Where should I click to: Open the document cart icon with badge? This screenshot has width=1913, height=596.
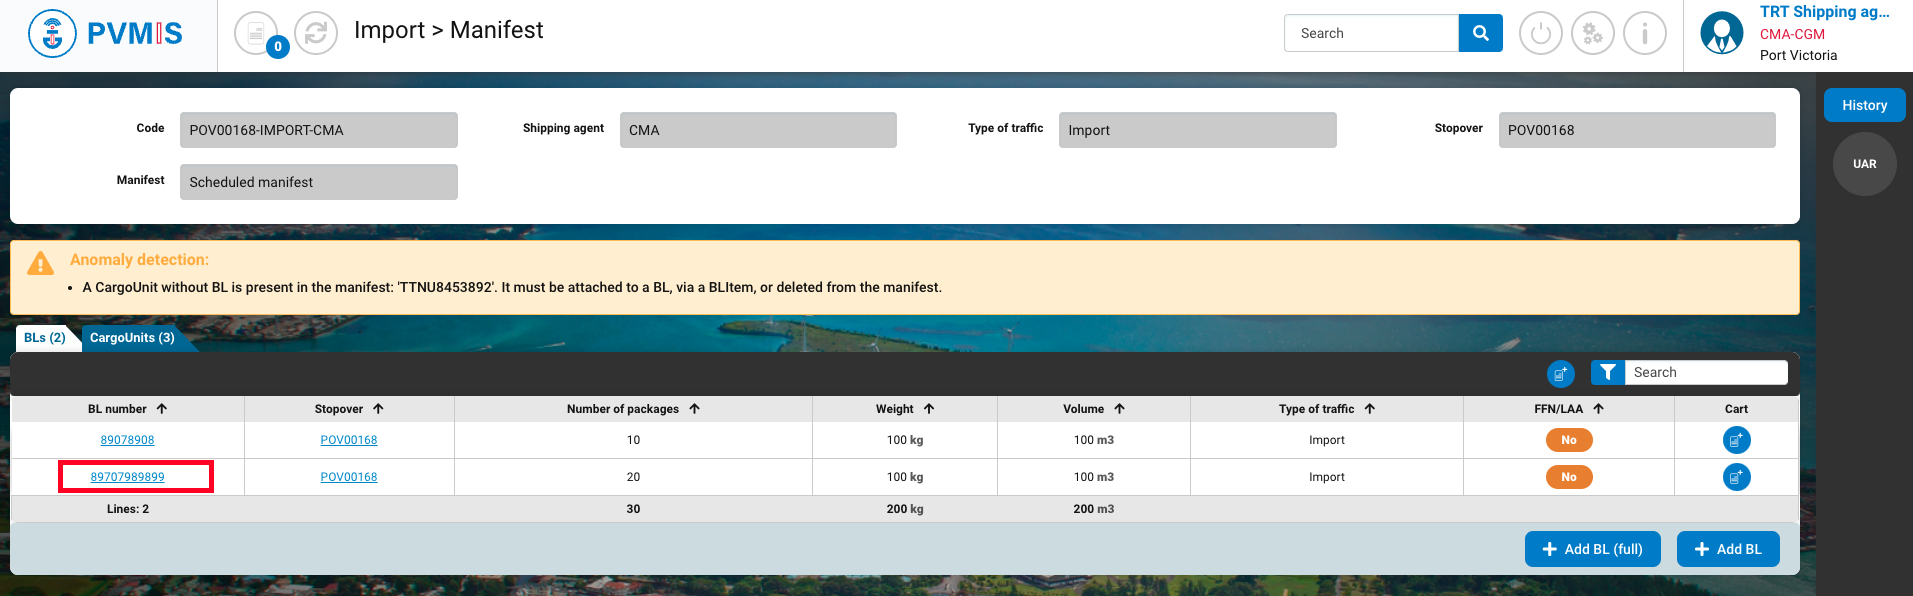[257, 34]
